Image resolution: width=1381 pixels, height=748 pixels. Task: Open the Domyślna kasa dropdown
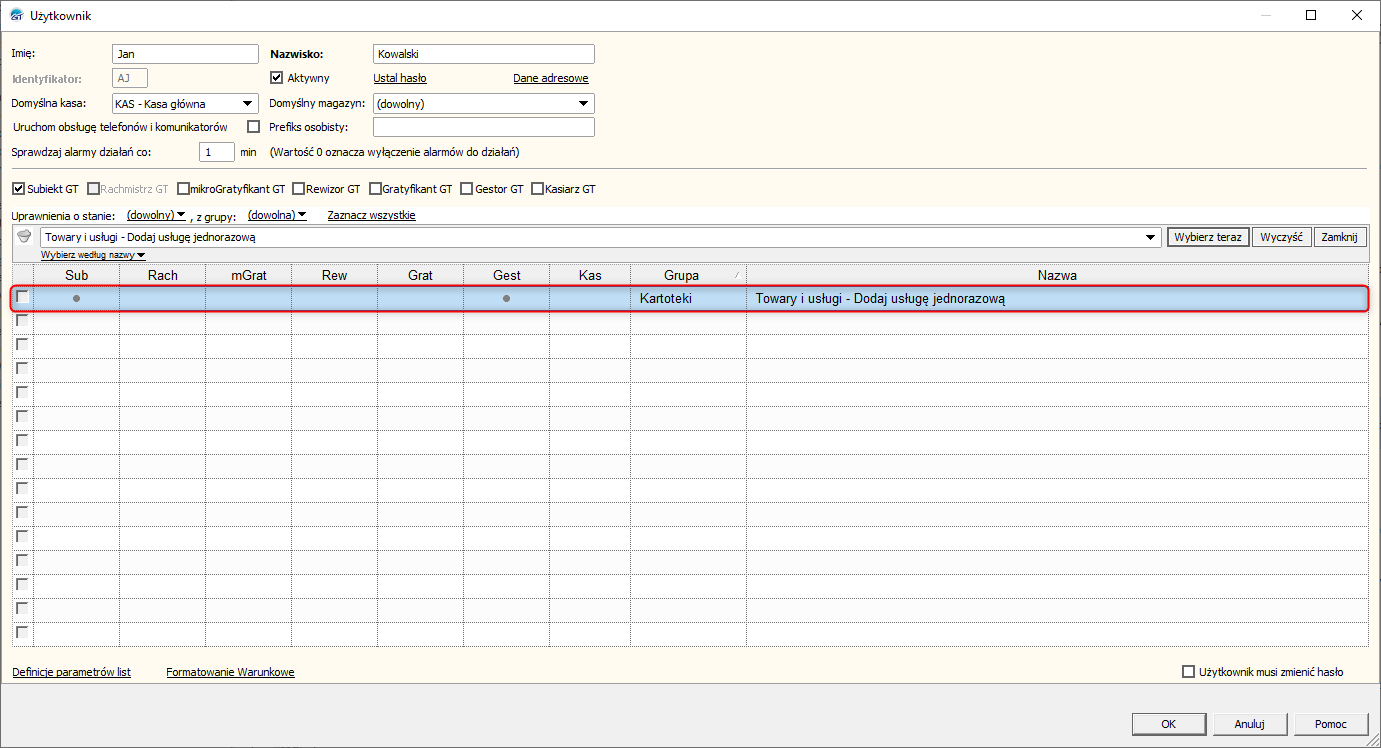point(247,103)
